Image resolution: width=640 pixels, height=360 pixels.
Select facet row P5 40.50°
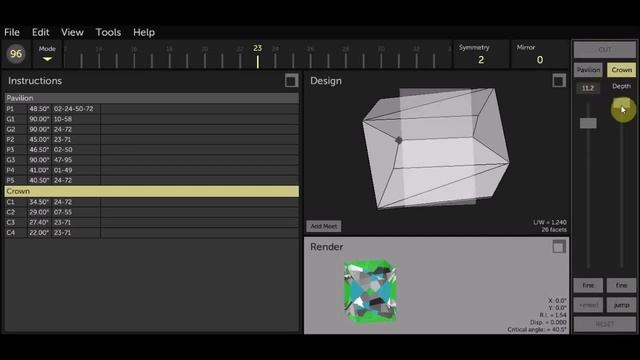coord(151,180)
